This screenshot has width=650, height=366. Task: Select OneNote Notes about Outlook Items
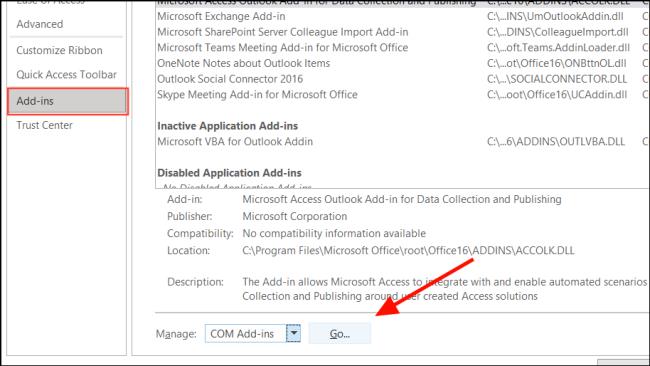pos(243,63)
